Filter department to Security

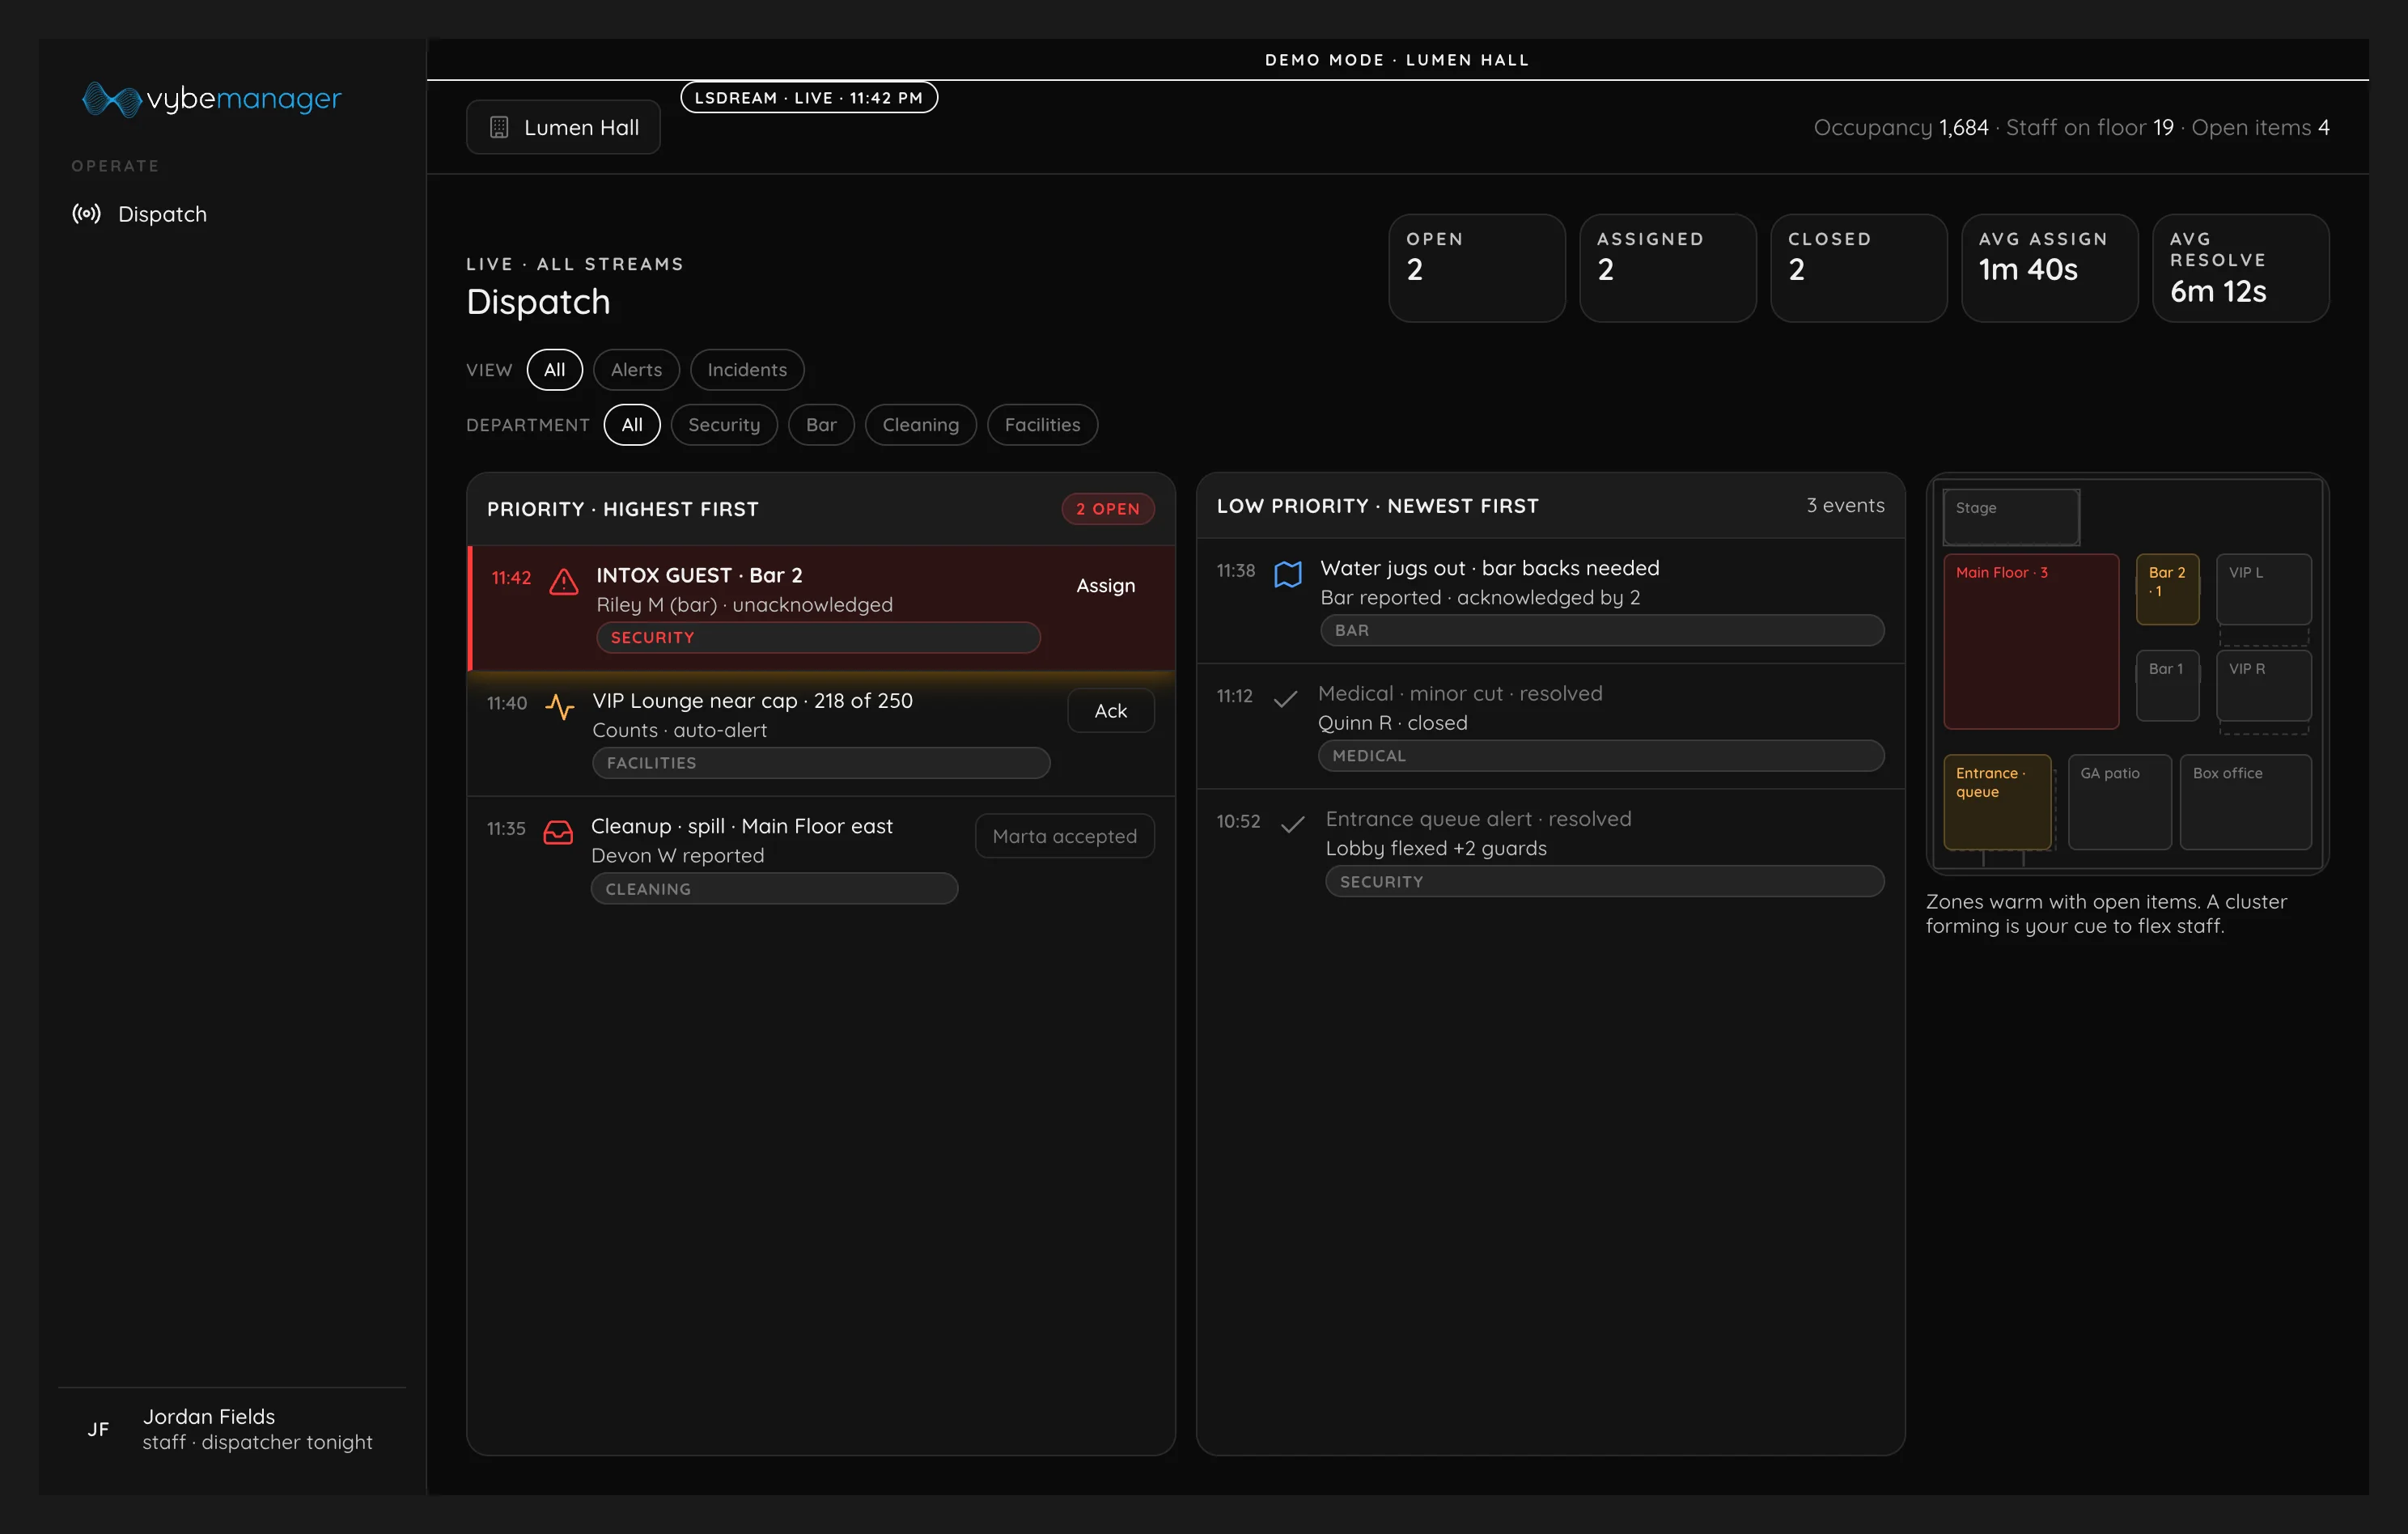point(724,424)
